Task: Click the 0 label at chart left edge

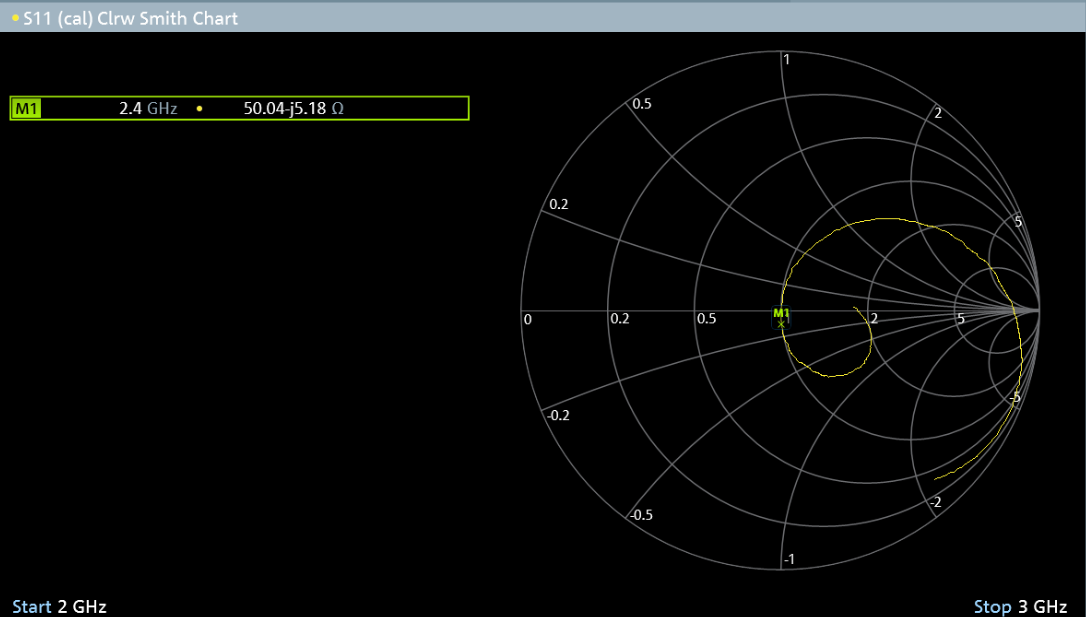Action: click(528, 319)
